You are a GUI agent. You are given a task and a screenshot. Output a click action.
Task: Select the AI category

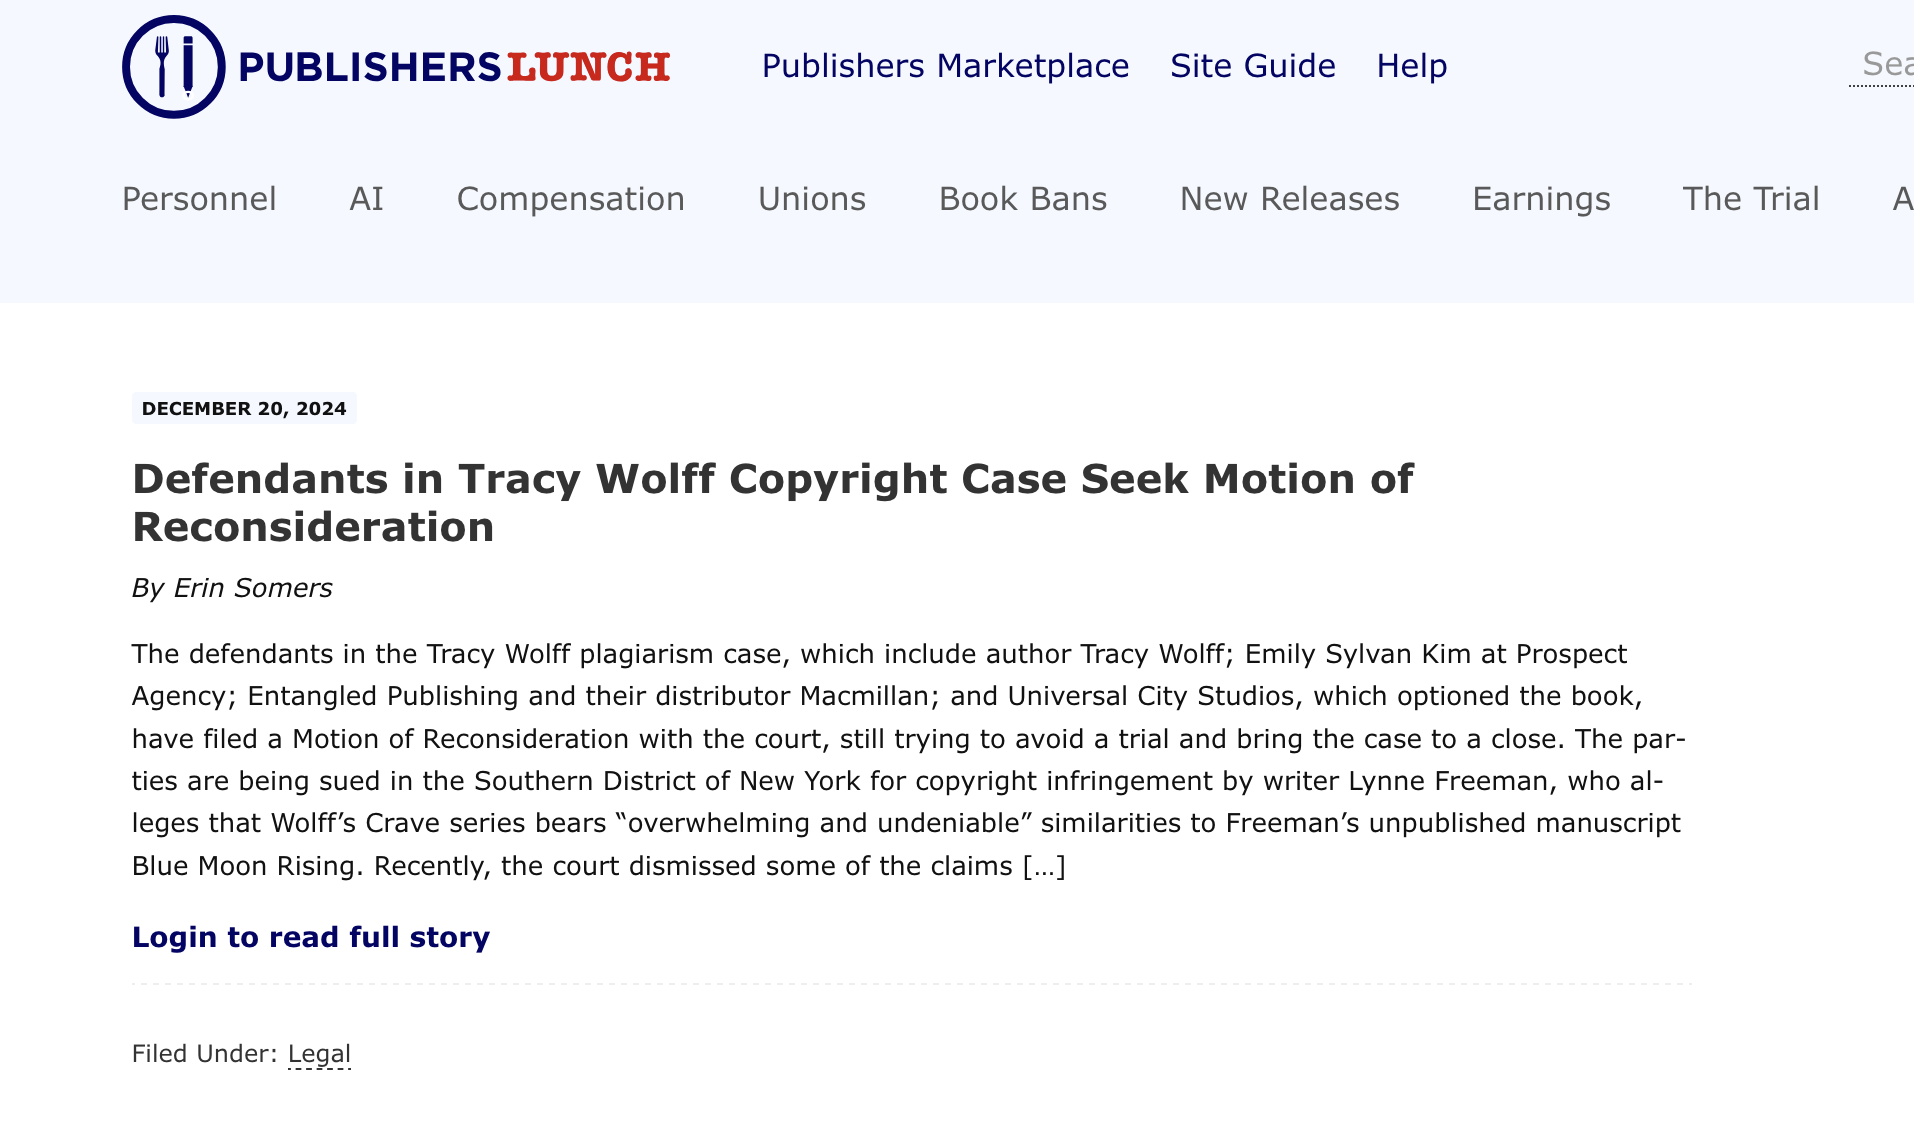pos(366,199)
